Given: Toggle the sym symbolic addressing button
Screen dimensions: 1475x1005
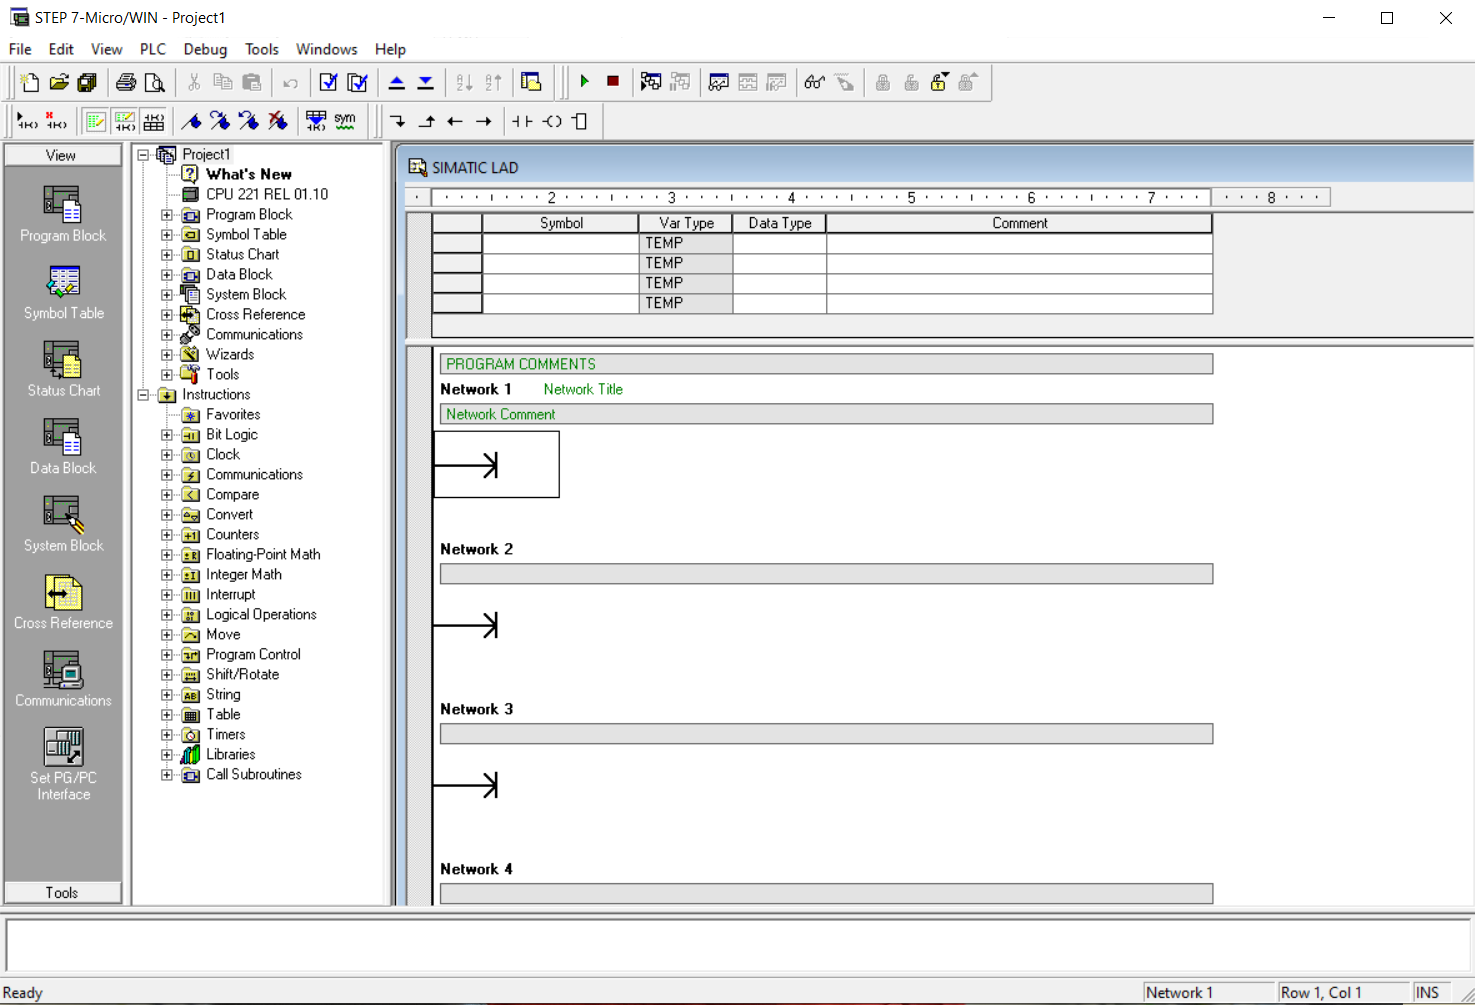Looking at the screenshot, I should [344, 120].
